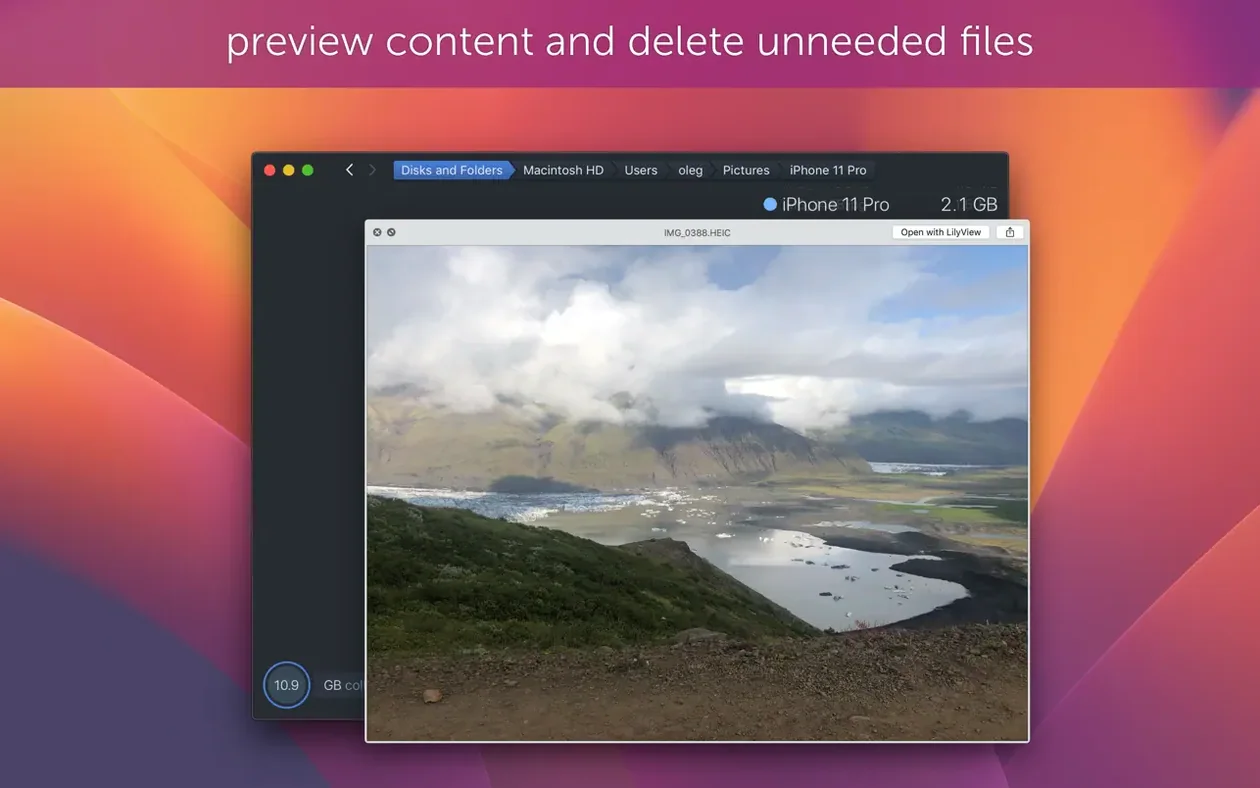The width and height of the screenshot is (1260, 788).
Task: Click the forward chevron arrow in the toolbar
Action: point(372,170)
